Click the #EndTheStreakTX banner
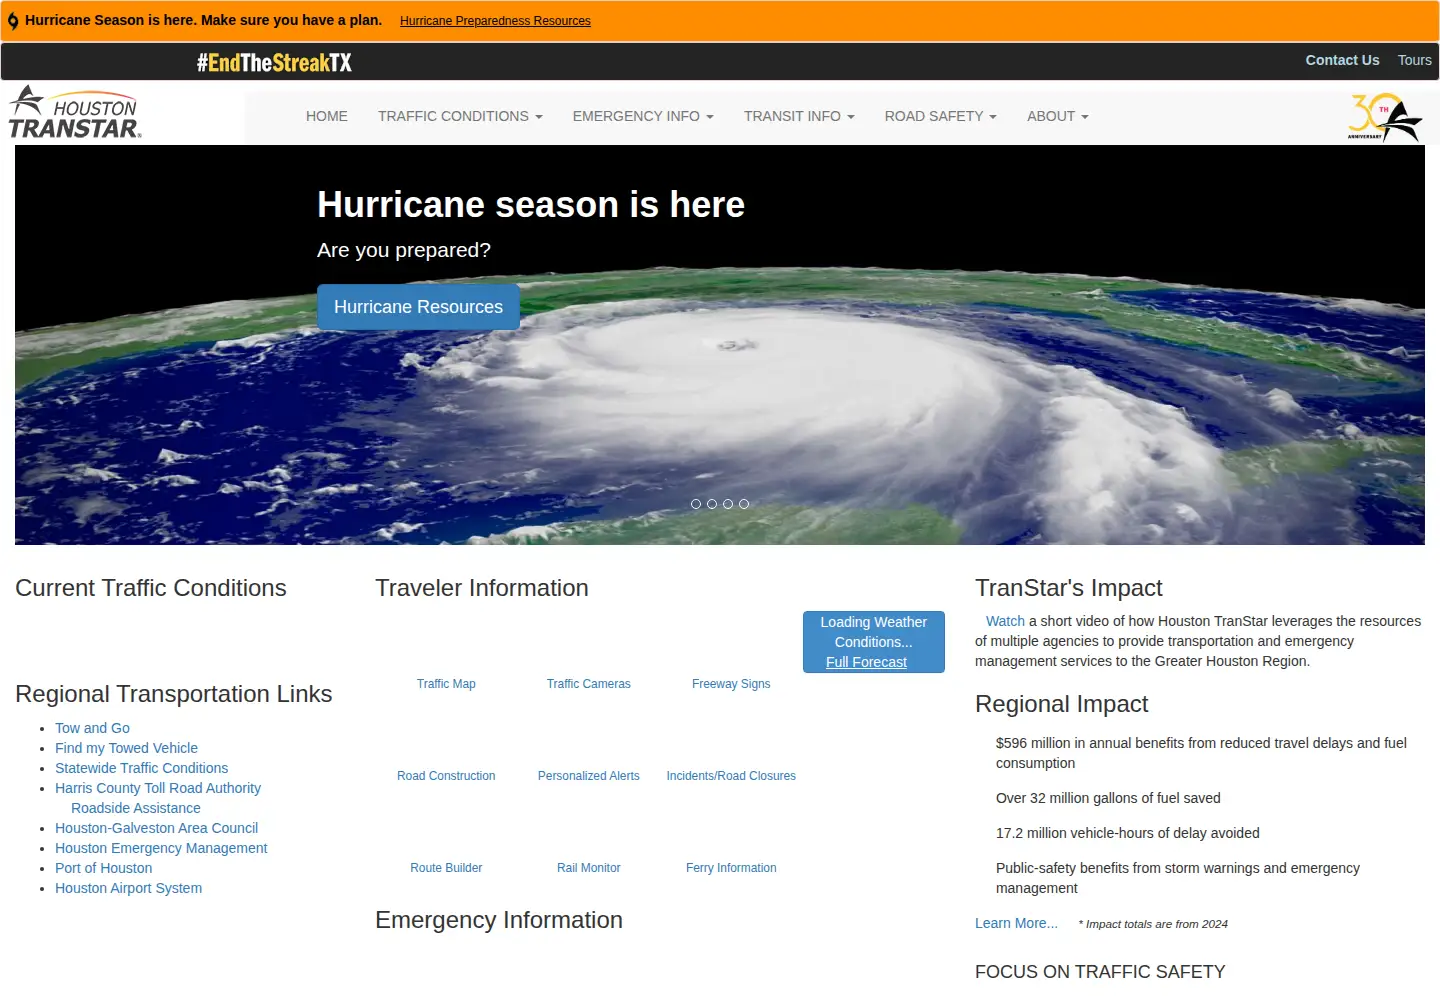This screenshot has height=1000, width=1440. pyautogui.click(x=274, y=63)
